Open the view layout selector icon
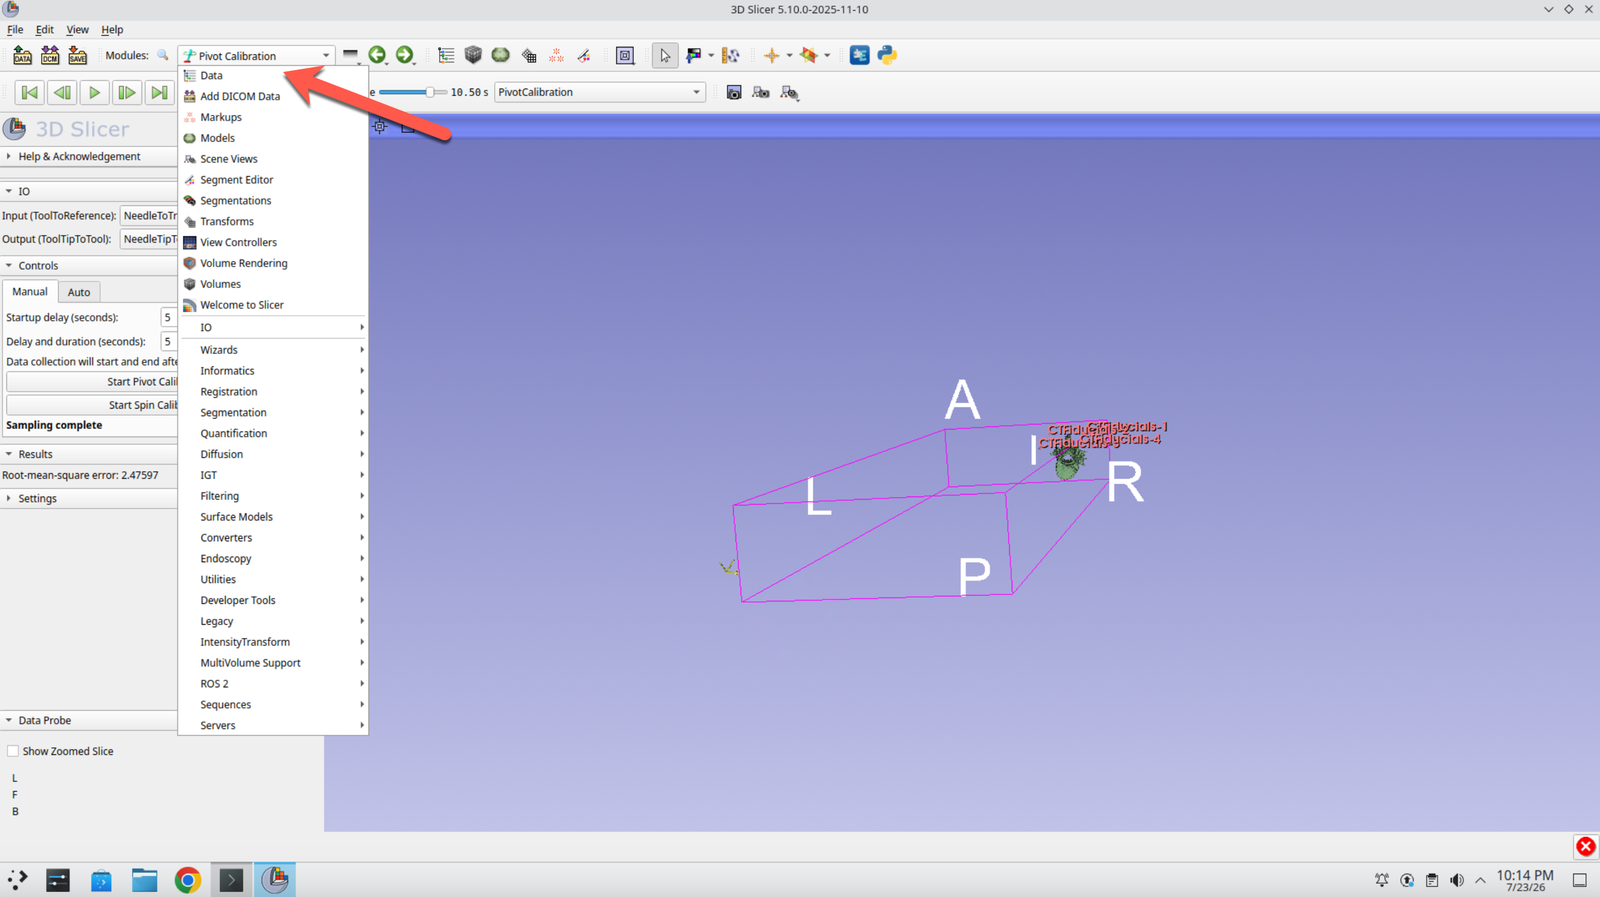Viewport: 1600px width, 897px height. (625, 55)
